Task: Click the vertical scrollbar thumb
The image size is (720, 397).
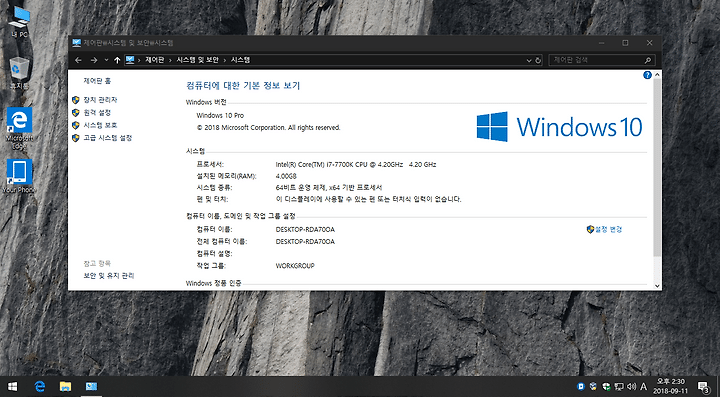Action: click(657, 168)
